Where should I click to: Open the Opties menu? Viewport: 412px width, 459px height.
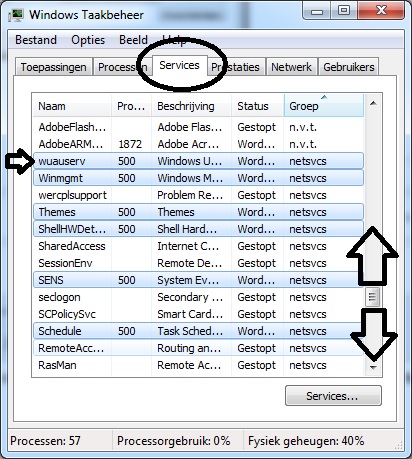point(88,40)
